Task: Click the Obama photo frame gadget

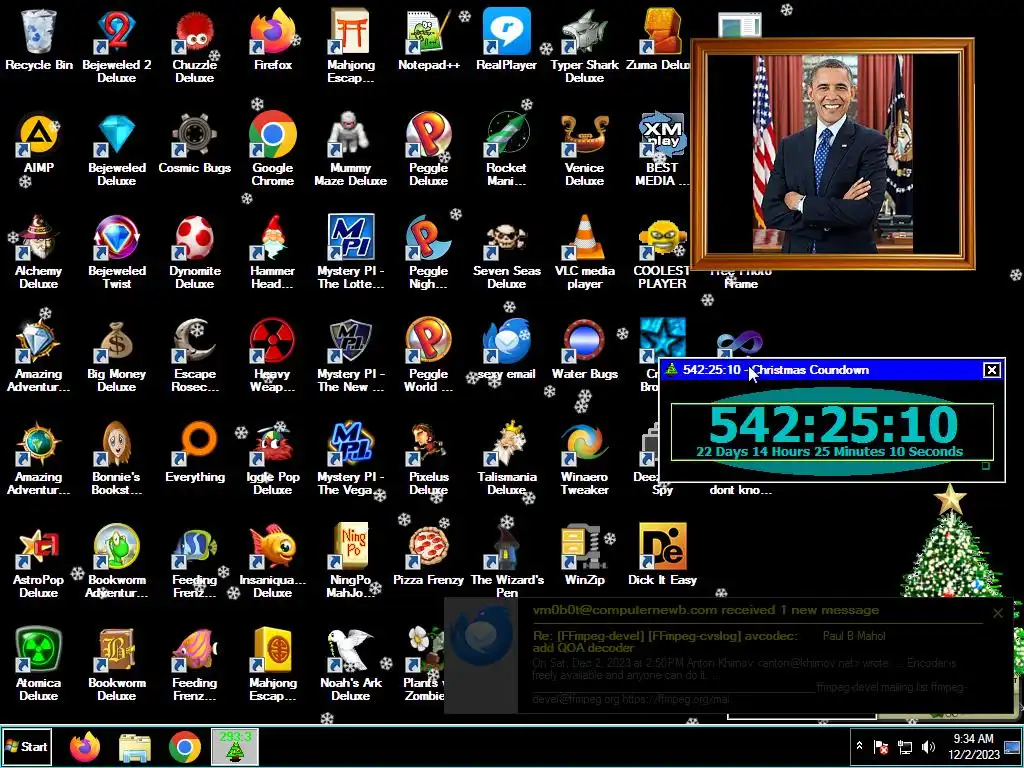Action: (833, 153)
